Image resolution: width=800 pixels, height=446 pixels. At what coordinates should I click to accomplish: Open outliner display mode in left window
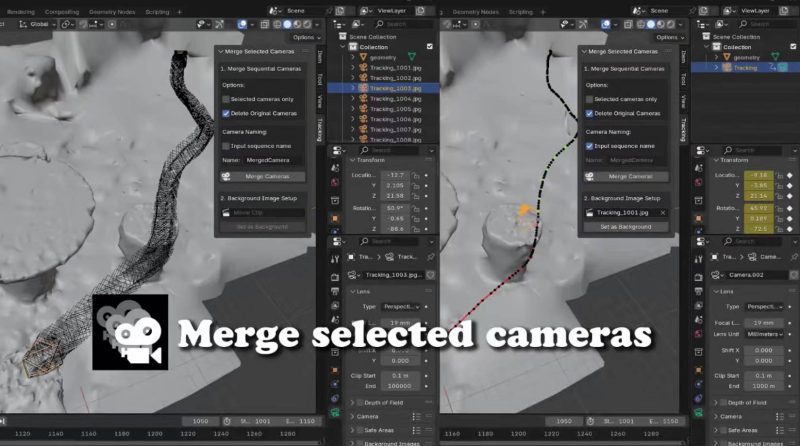pos(358,24)
